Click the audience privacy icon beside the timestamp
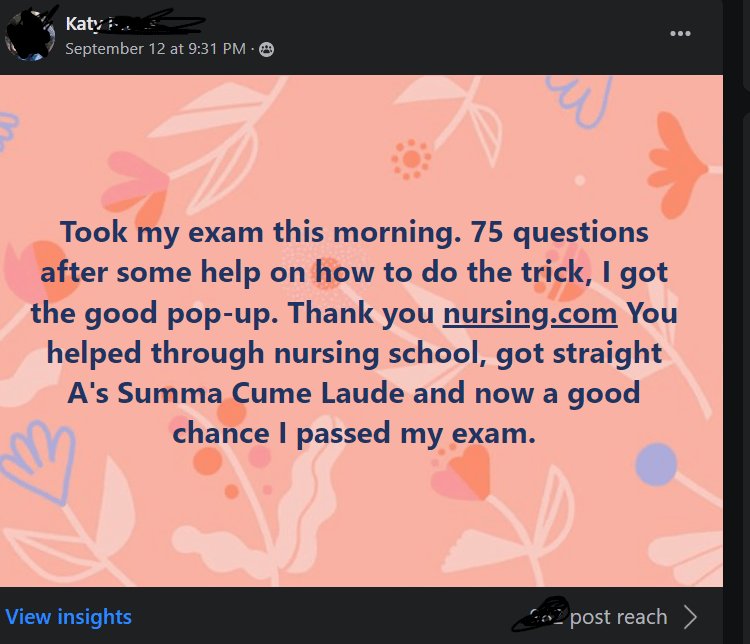750x644 pixels. pyautogui.click(x=266, y=49)
